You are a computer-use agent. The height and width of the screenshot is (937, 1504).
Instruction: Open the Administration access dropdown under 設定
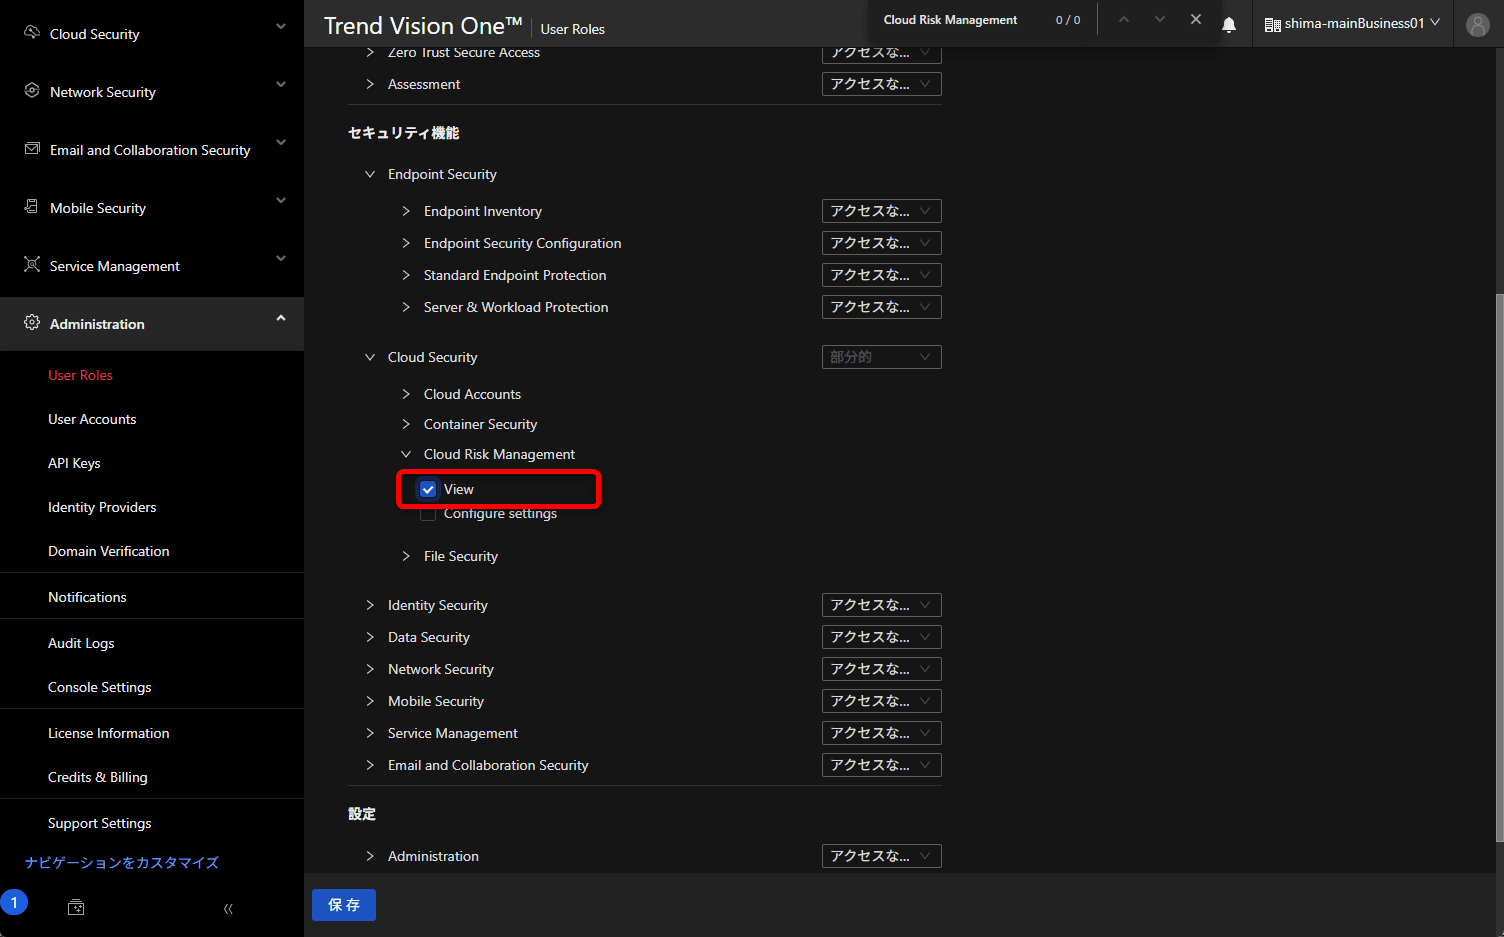point(881,856)
